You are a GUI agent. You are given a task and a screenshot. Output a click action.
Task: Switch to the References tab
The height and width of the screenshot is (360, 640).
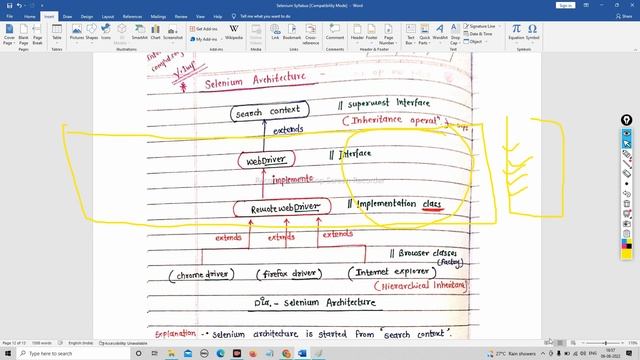(132, 17)
